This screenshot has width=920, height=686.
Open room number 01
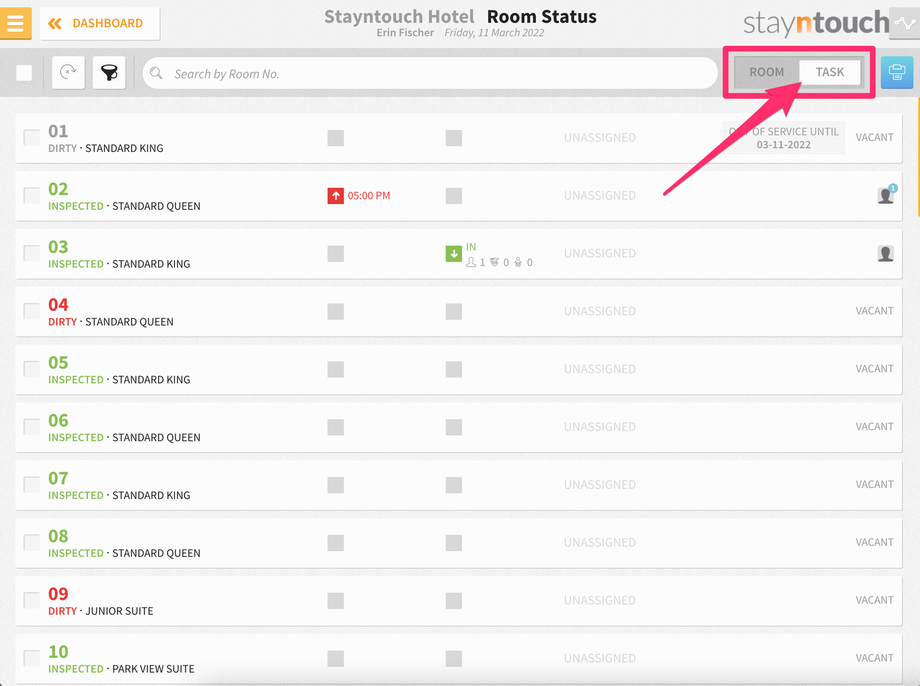click(58, 131)
